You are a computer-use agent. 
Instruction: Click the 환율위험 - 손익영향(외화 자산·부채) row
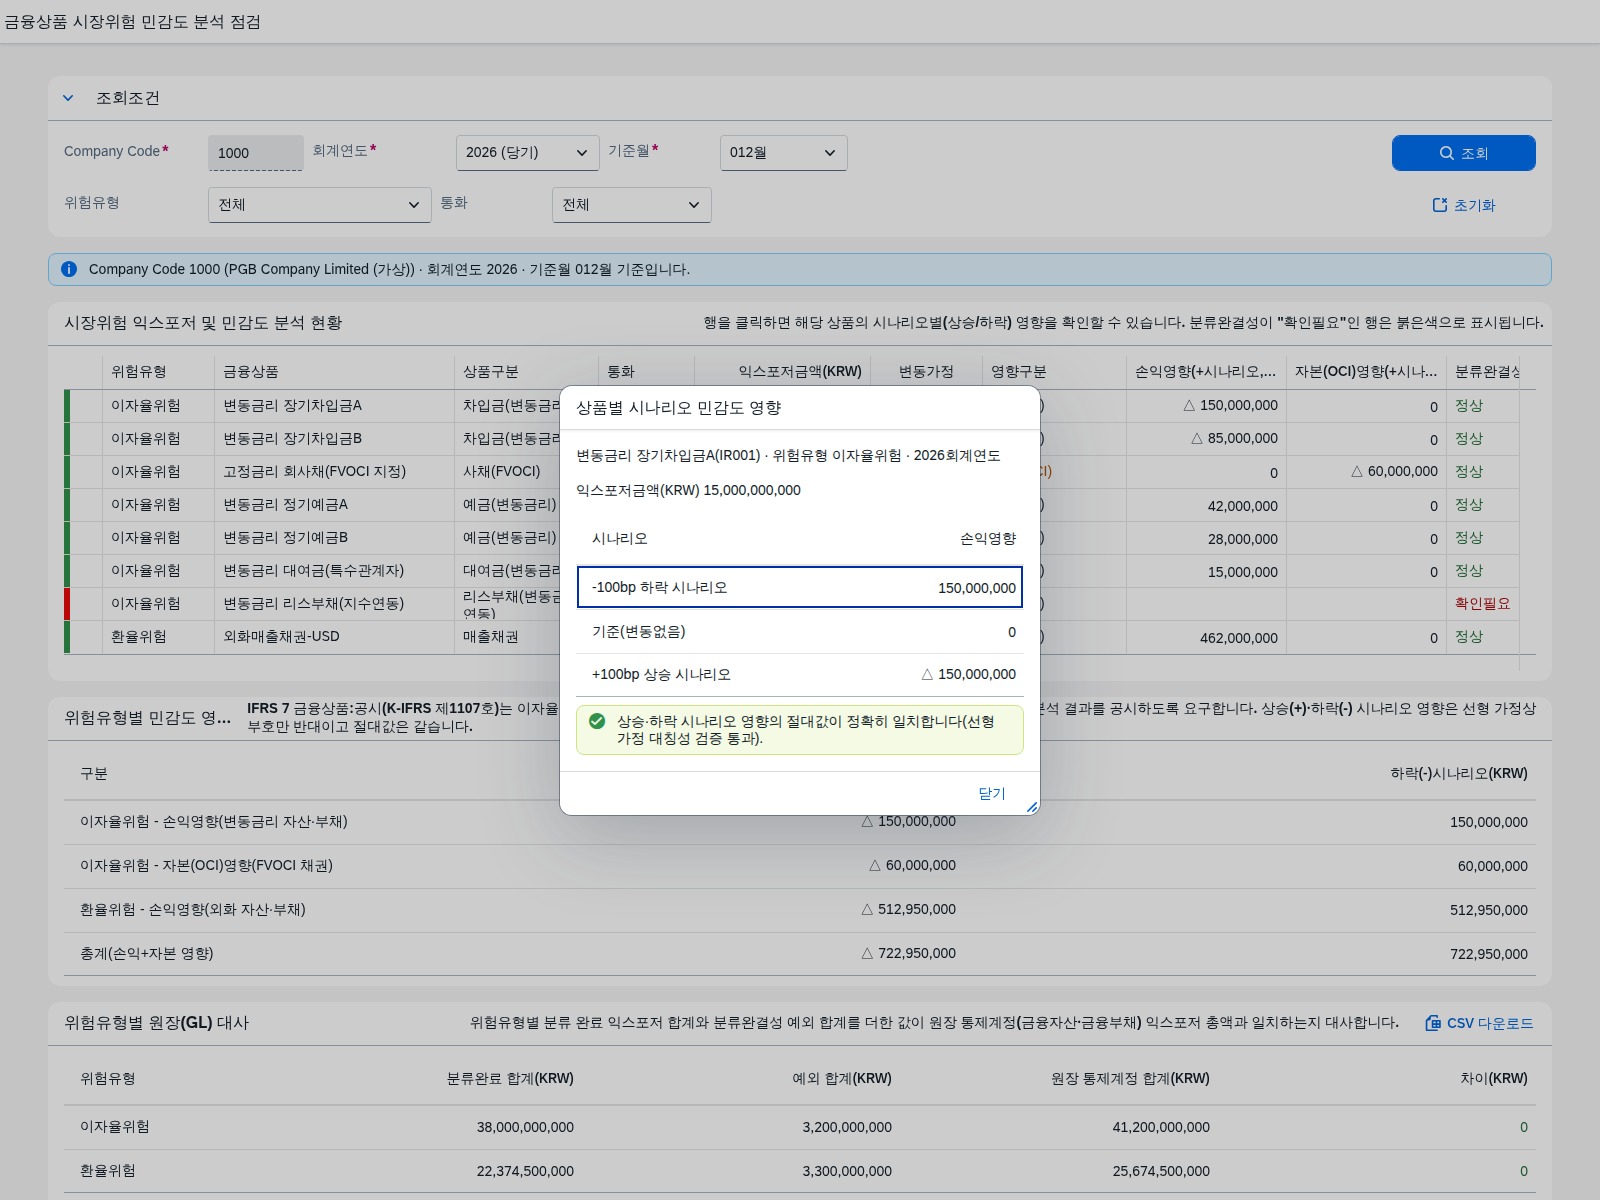click(800, 909)
